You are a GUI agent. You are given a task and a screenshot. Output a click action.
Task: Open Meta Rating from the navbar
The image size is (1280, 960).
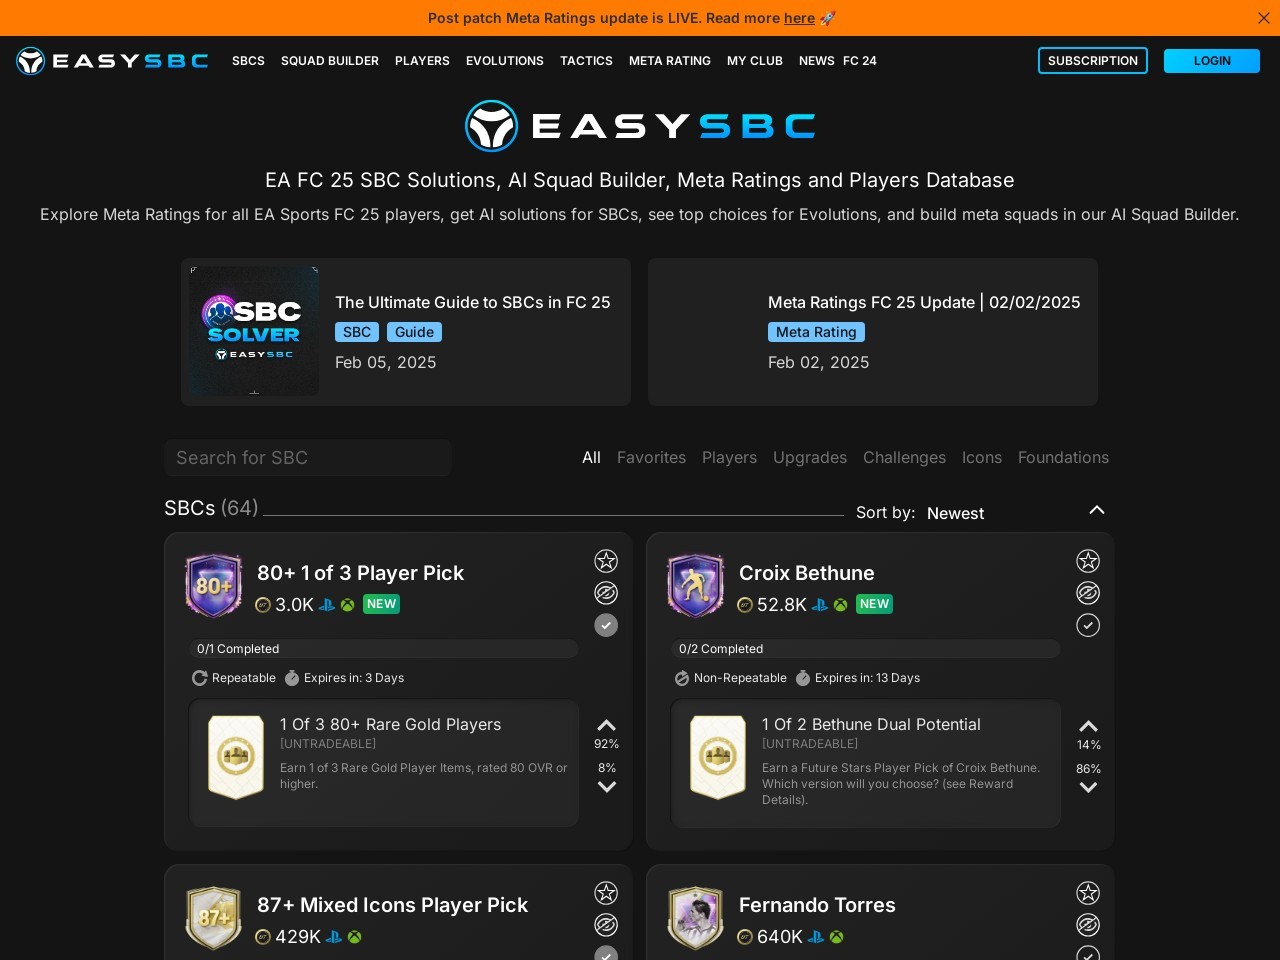coord(670,61)
